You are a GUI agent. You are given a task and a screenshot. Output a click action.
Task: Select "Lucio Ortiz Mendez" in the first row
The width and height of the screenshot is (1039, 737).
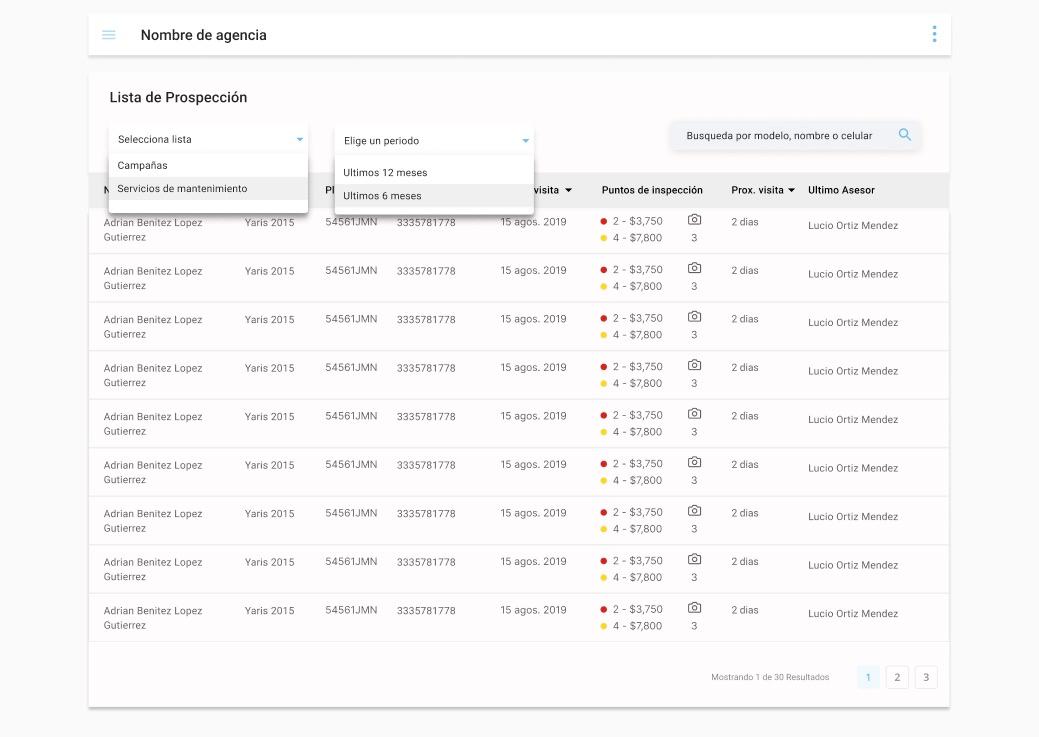coord(853,225)
